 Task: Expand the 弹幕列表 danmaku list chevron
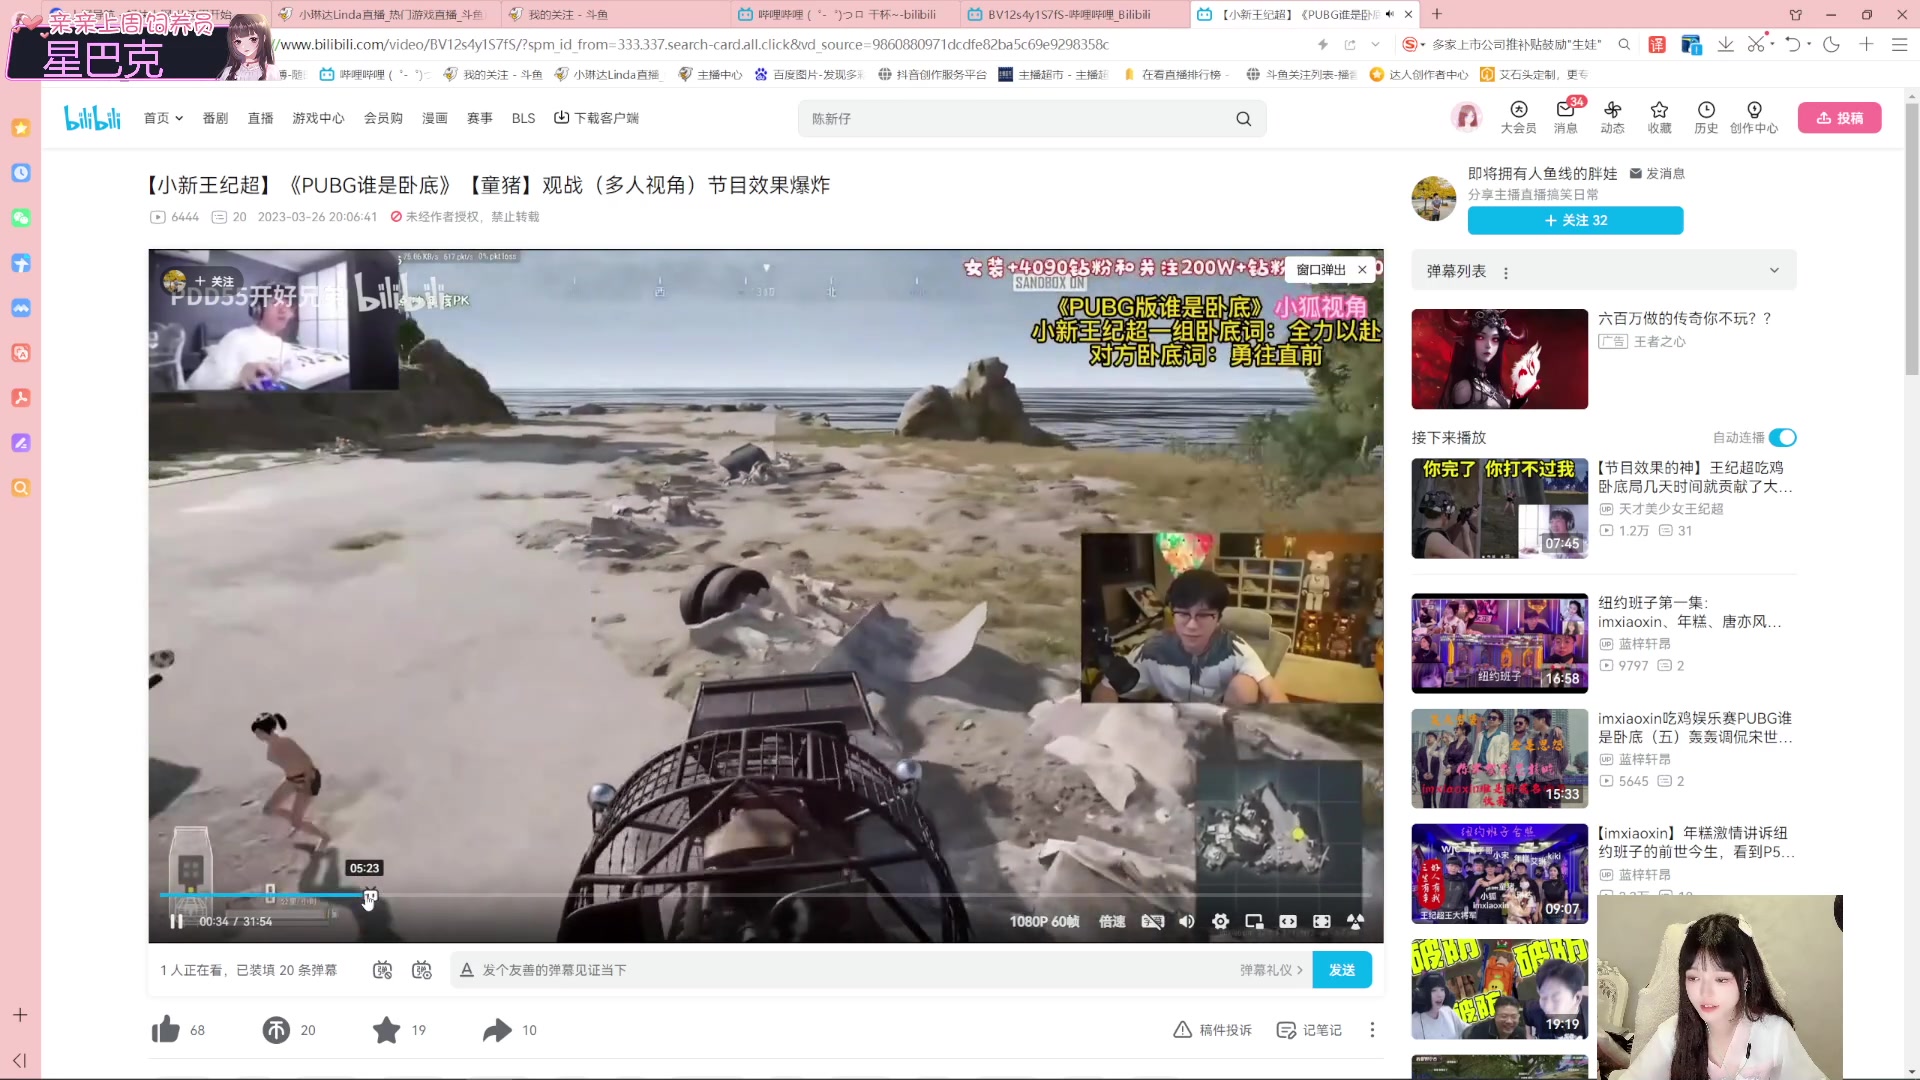[x=1774, y=271]
